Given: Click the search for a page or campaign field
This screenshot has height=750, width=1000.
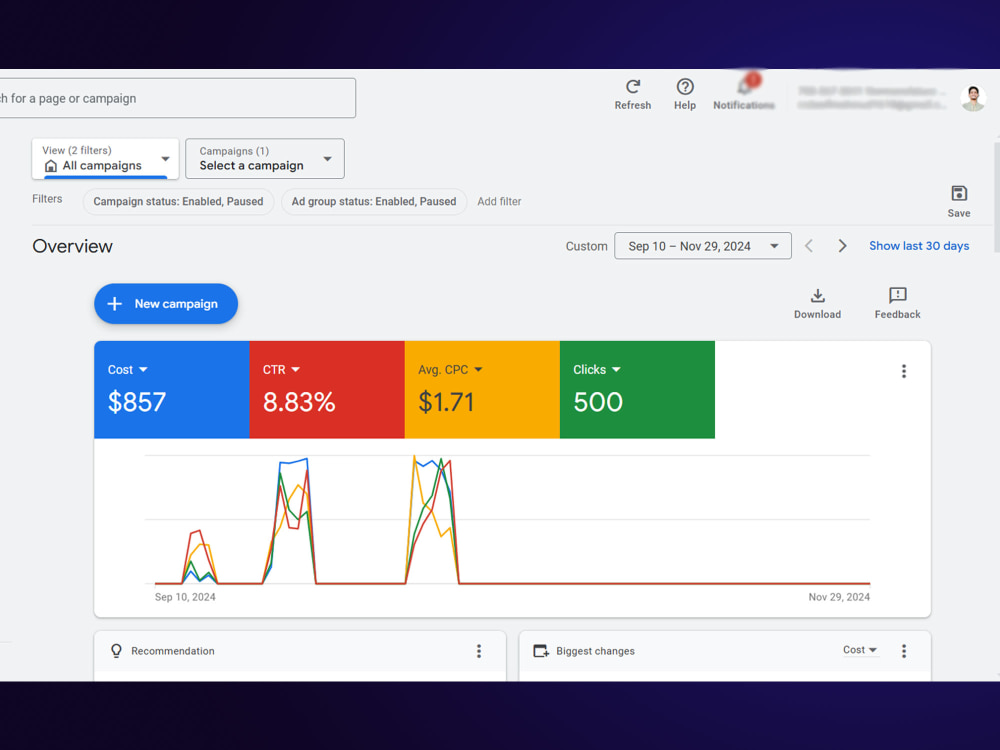Looking at the screenshot, I should 177,98.
